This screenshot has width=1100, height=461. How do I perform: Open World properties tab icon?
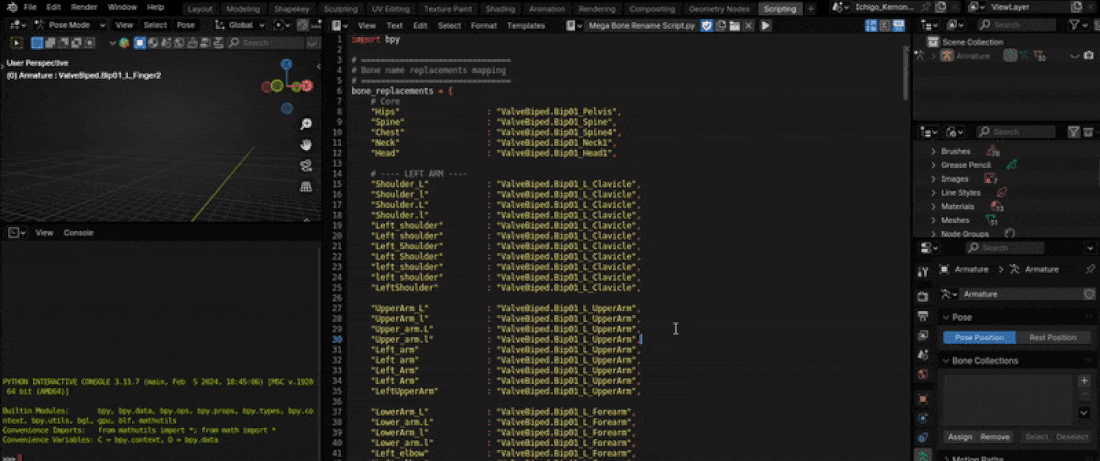pyautogui.click(x=923, y=375)
